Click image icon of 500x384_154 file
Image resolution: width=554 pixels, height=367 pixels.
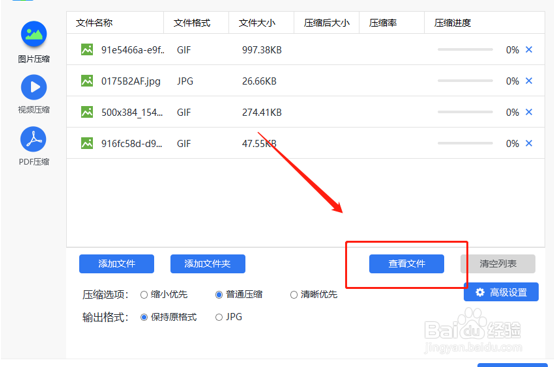coord(87,112)
